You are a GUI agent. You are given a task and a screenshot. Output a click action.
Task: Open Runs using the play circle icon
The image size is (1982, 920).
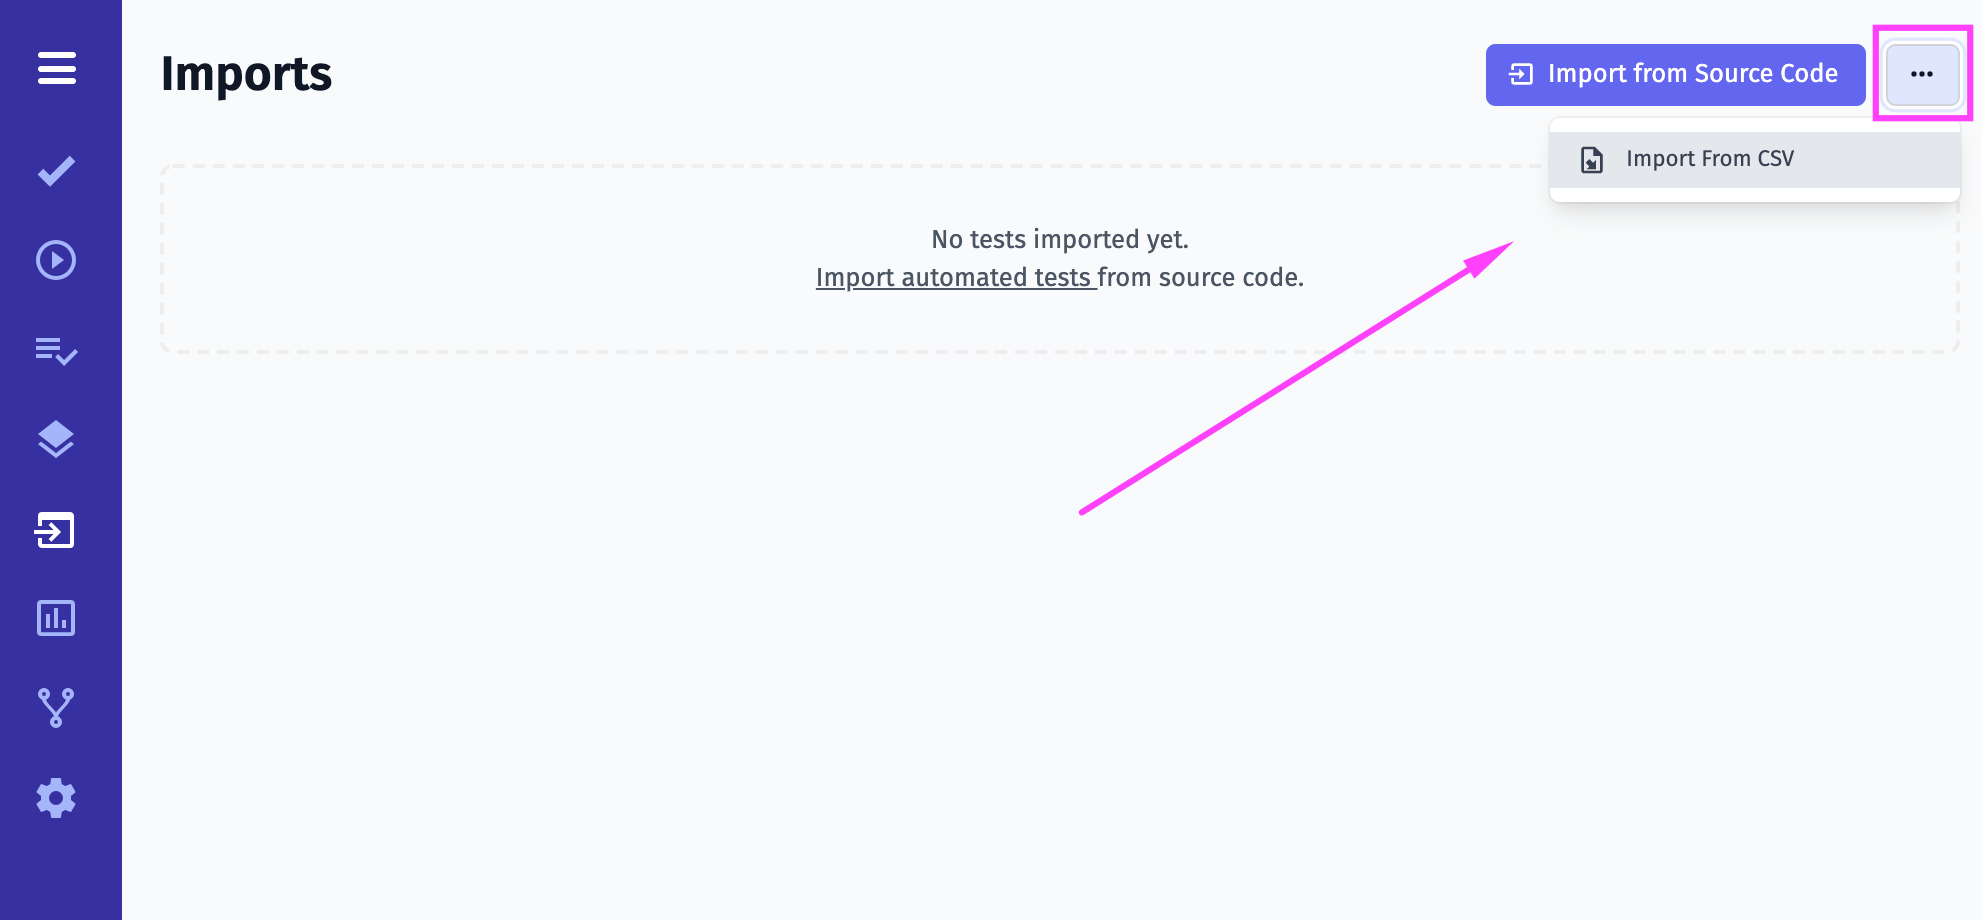(x=56, y=260)
